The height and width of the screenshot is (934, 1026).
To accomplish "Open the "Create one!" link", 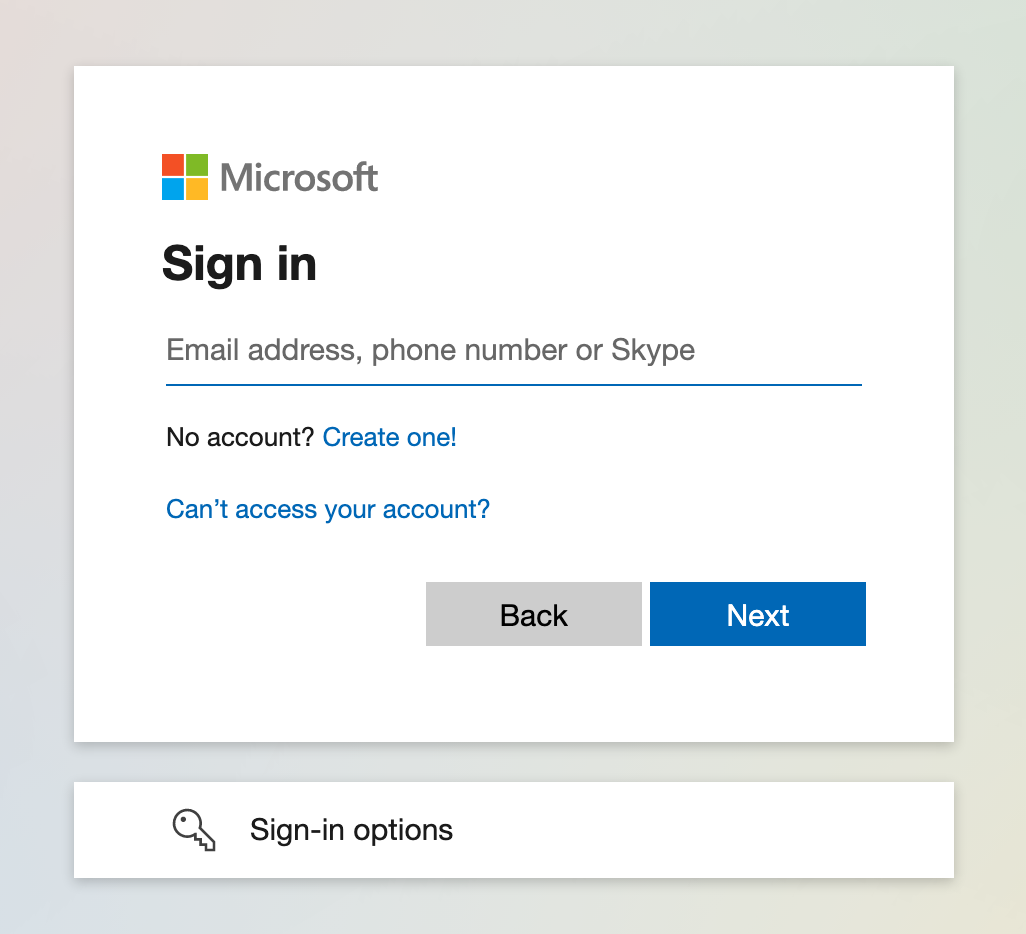I will point(389,437).
